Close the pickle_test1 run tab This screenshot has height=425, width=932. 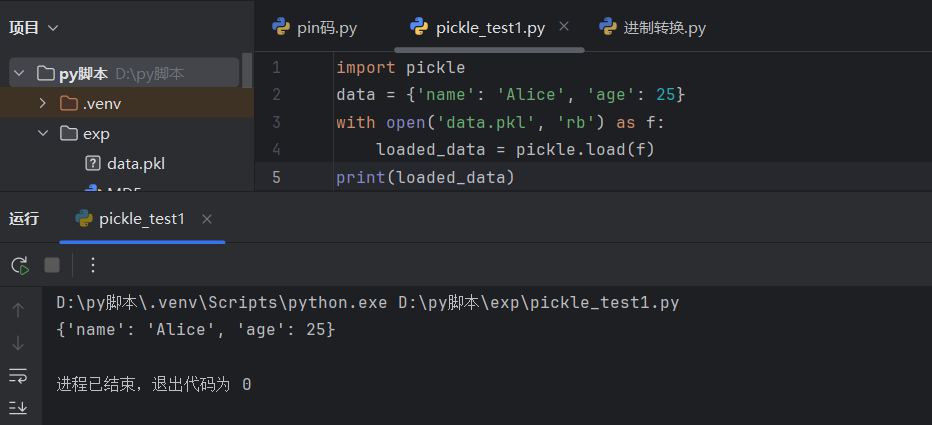pyautogui.click(x=207, y=219)
